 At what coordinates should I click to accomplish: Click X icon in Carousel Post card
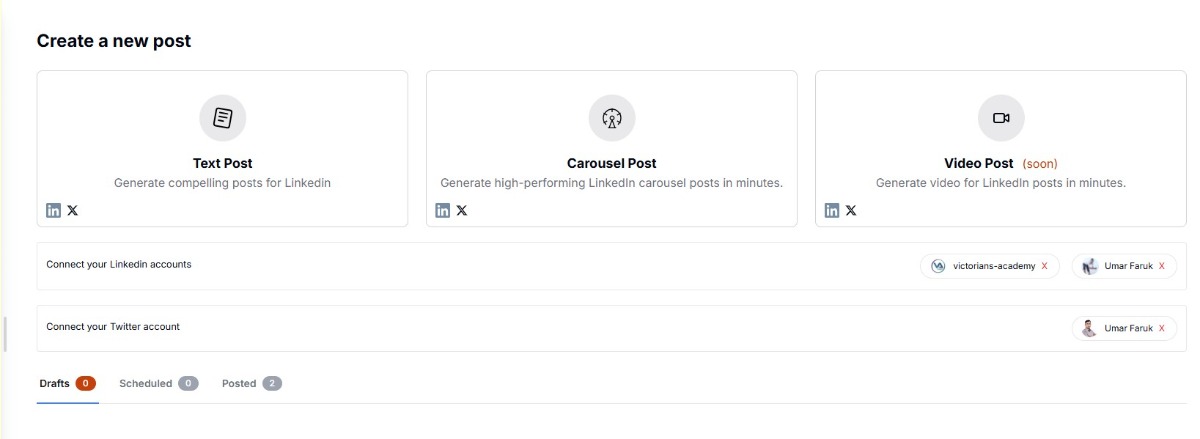[x=461, y=210]
